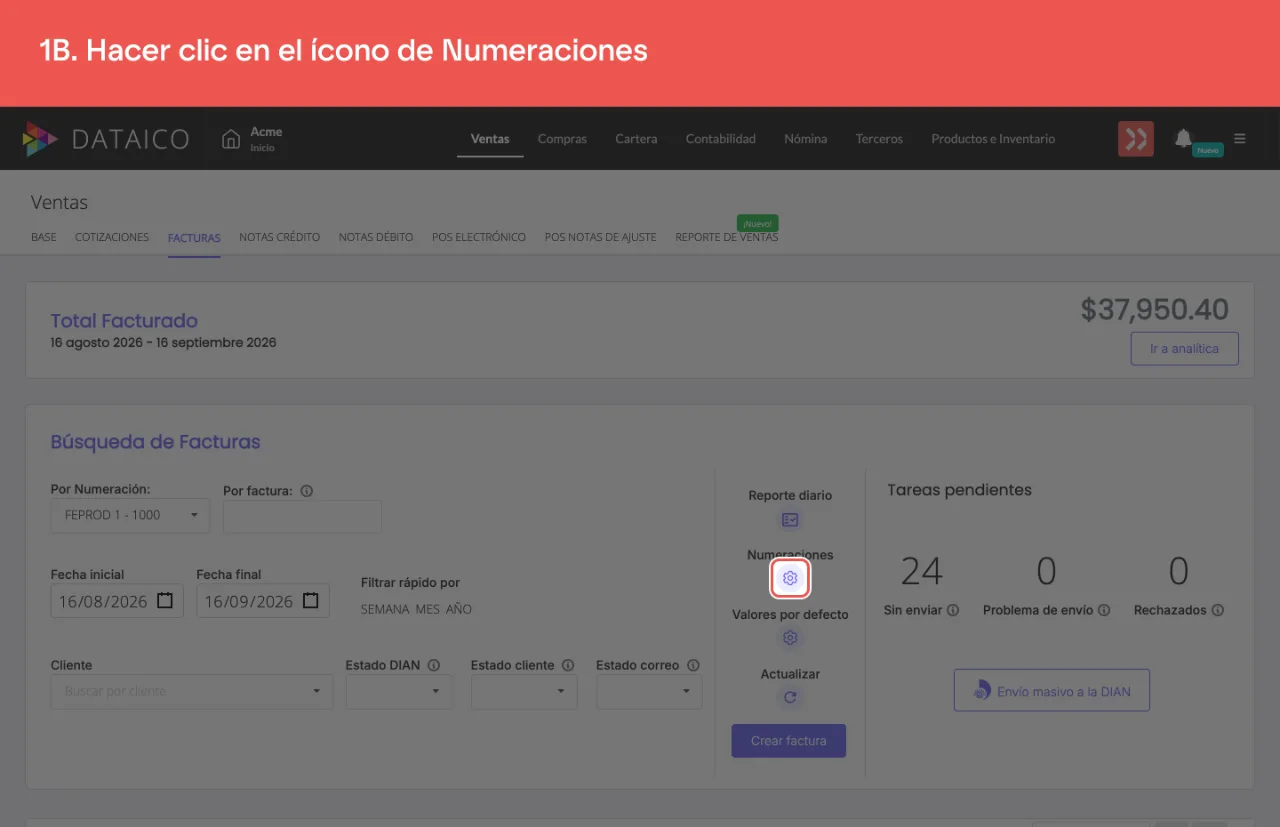This screenshot has width=1280, height=827.
Task: Click the Actualizar refresh icon
Action: (790, 697)
